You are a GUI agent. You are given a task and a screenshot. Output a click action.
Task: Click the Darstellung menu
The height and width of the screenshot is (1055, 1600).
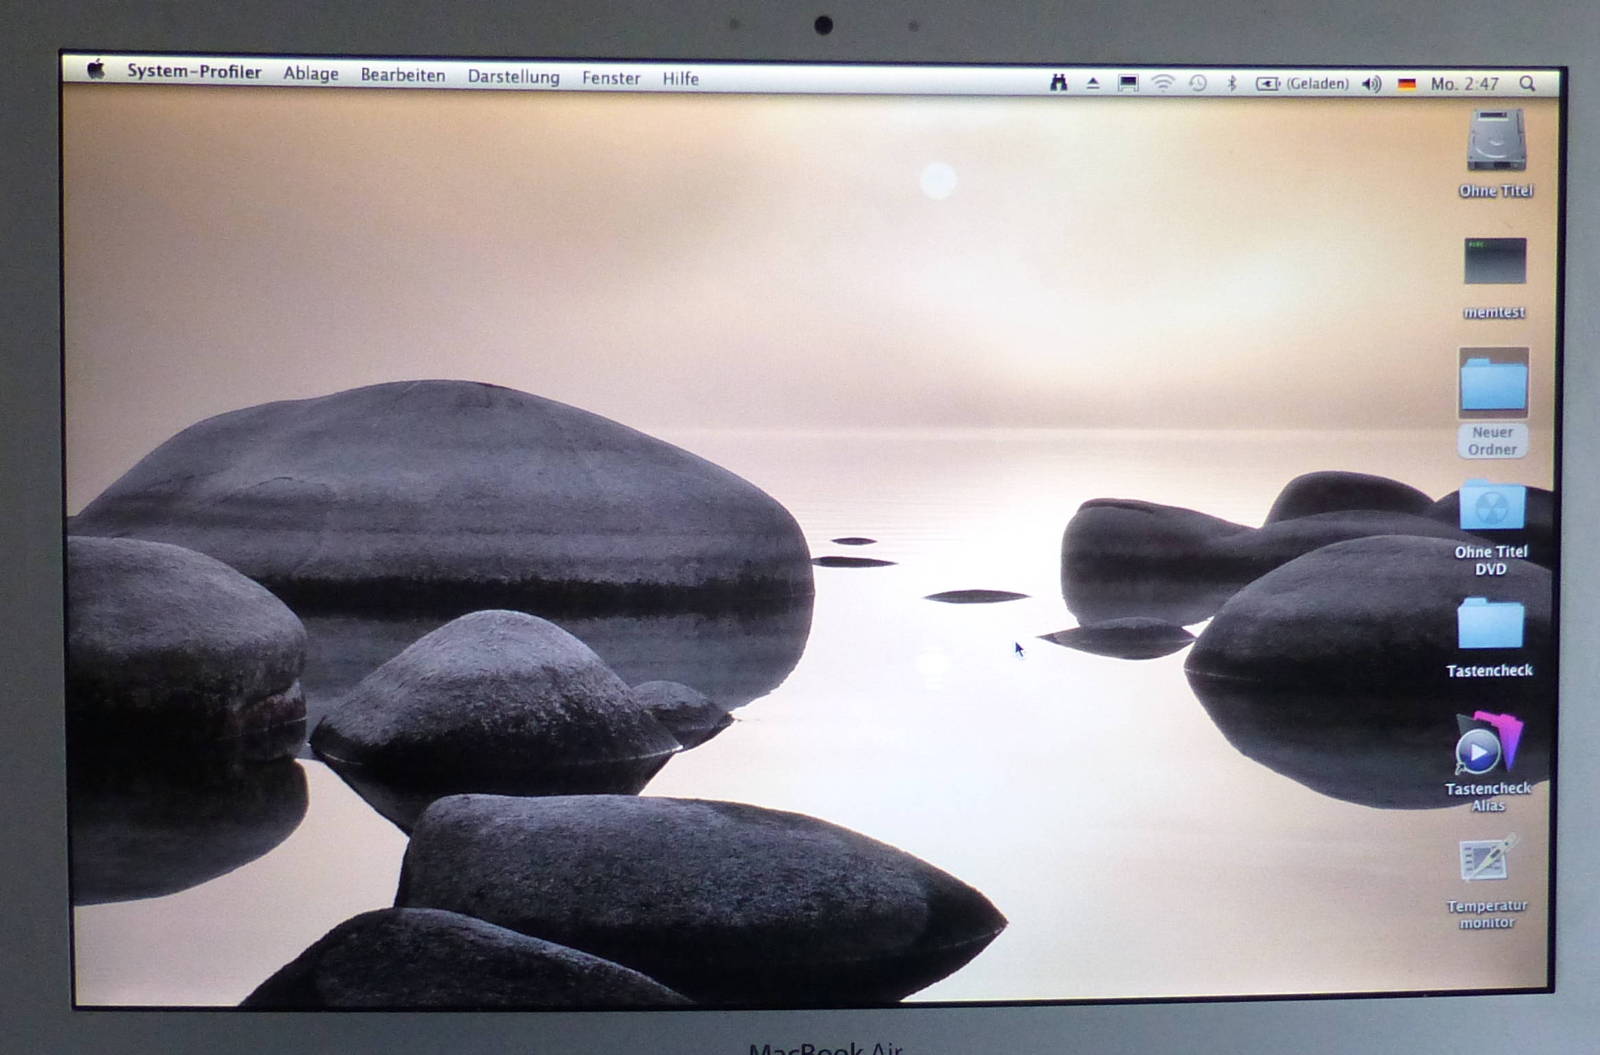[x=513, y=77]
